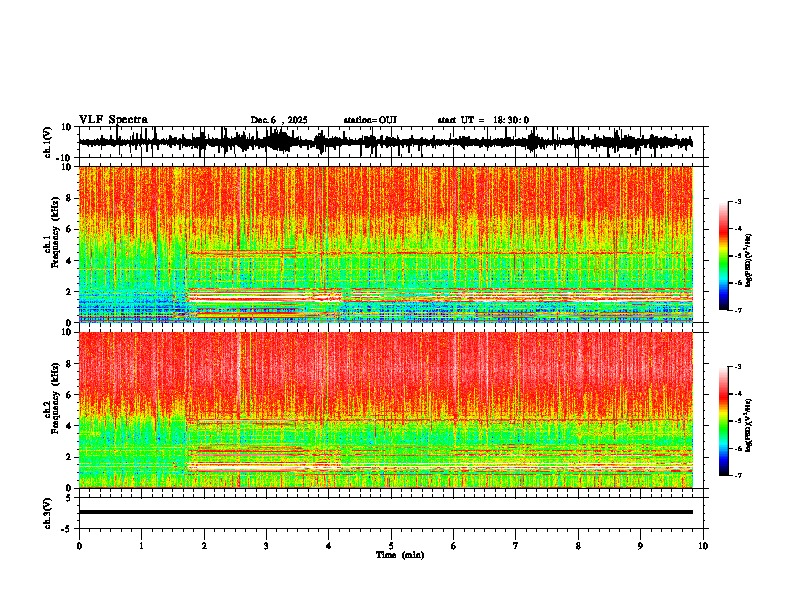Click the "-3" label on ch.1 color scale
Viewport: 792px width, 612px height.
click(x=737, y=201)
